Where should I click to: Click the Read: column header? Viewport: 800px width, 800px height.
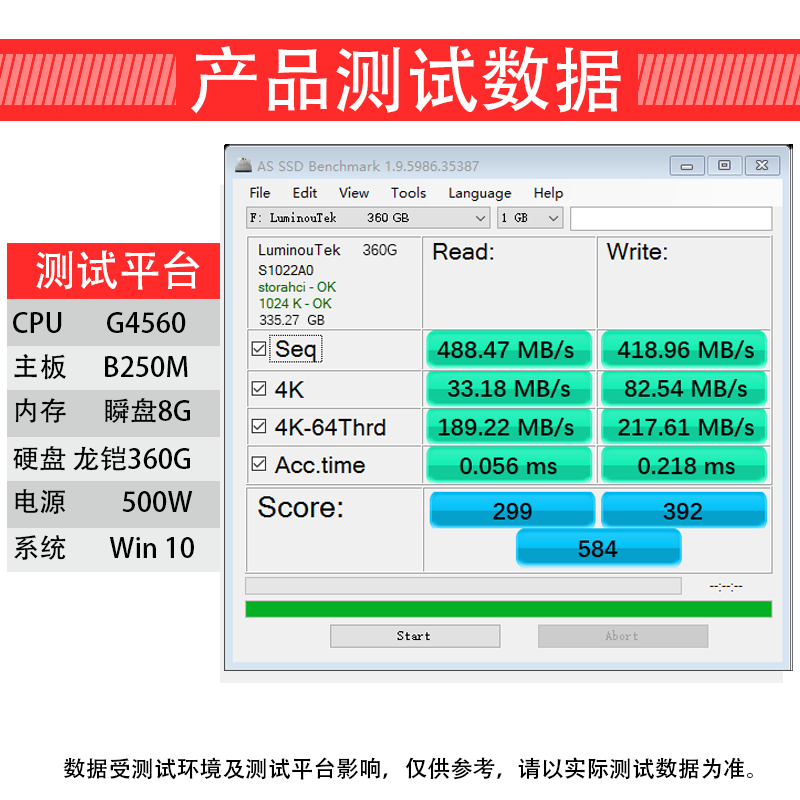pyautogui.click(x=463, y=252)
